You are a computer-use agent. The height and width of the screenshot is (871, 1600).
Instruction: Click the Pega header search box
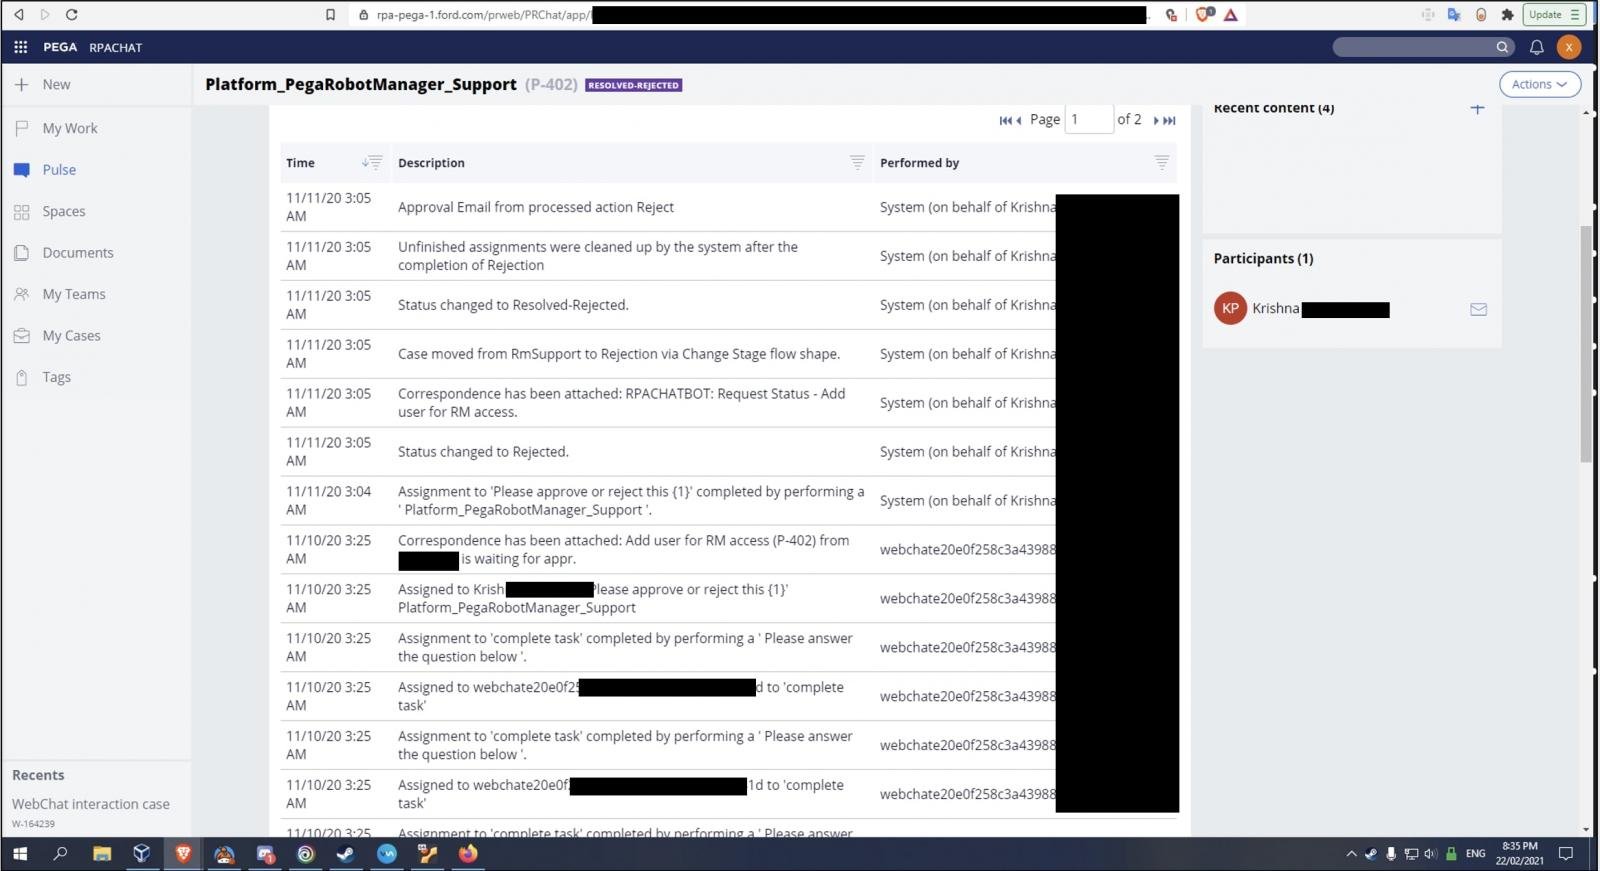1423,47
